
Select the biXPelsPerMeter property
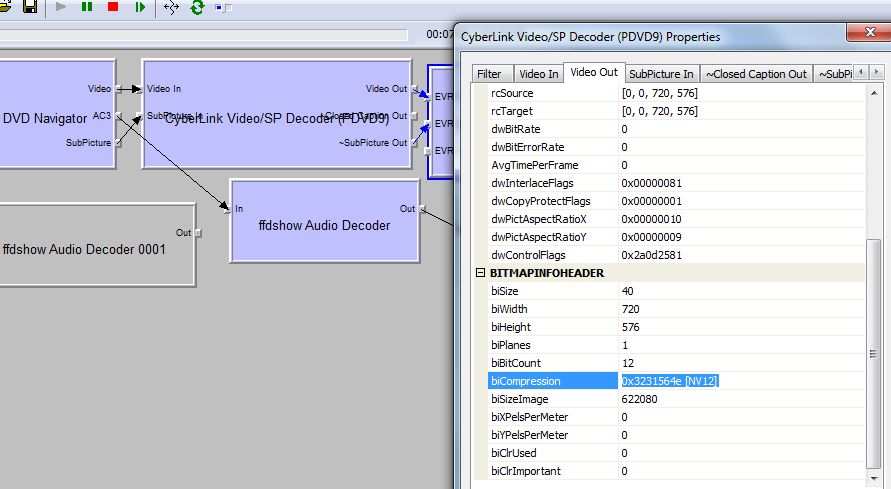tap(676, 417)
